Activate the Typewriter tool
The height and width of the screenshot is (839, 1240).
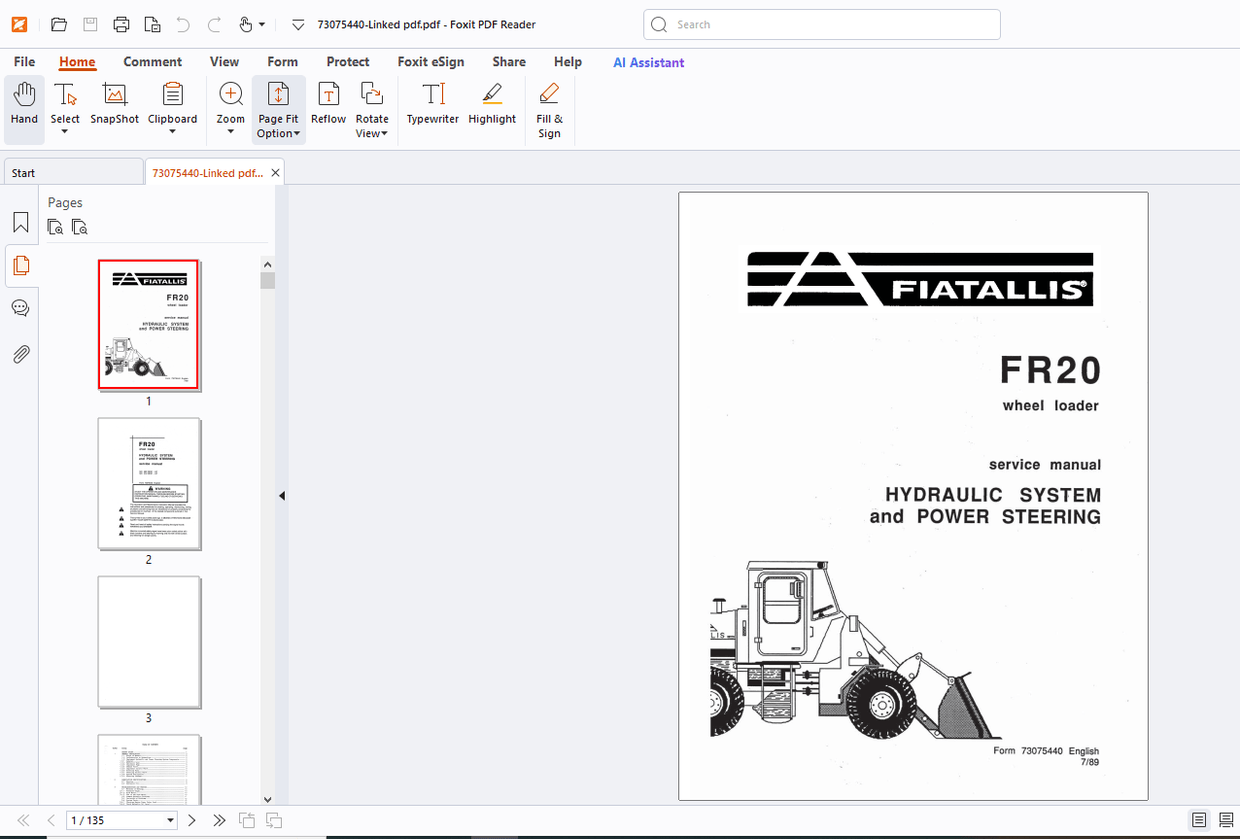pos(432,105)
